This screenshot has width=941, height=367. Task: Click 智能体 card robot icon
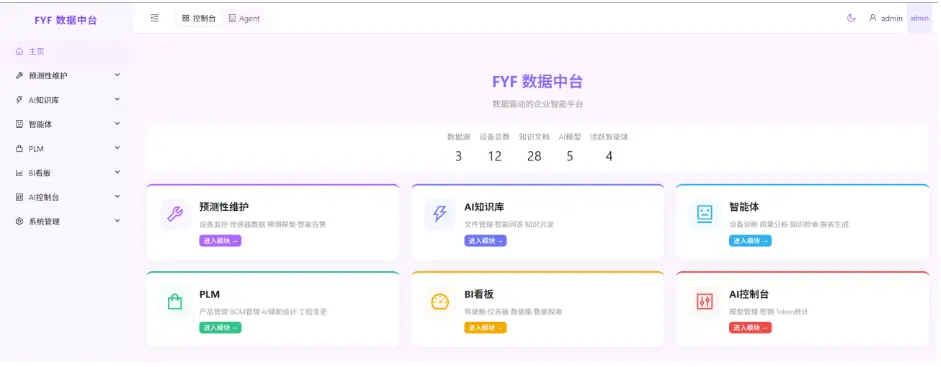click(705, 214)
